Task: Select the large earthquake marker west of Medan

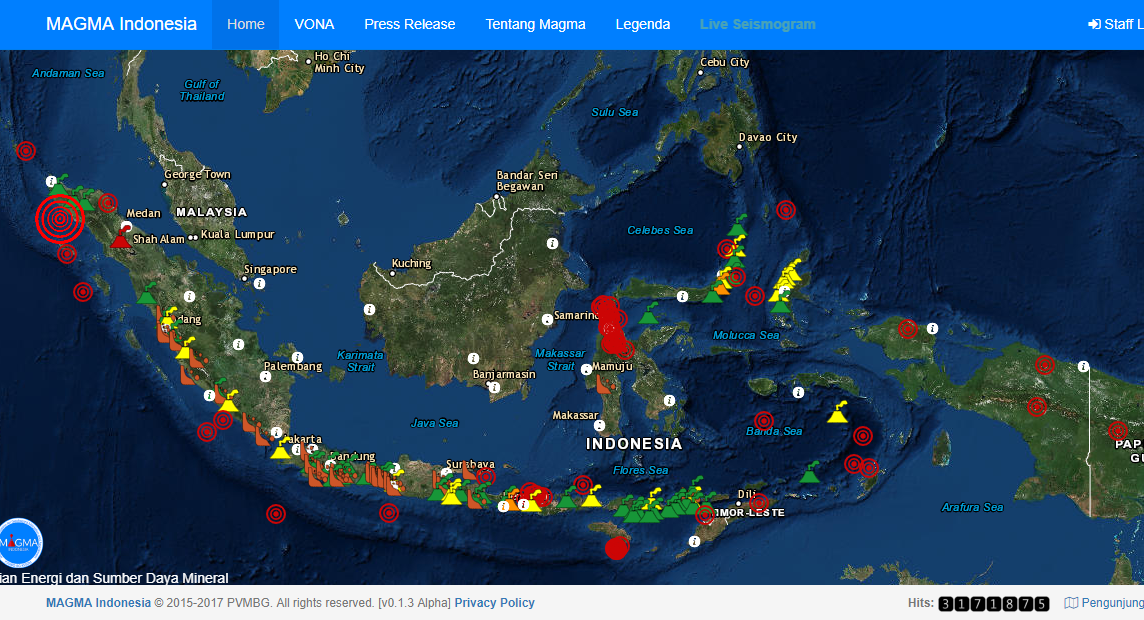Action: [60, 218]
